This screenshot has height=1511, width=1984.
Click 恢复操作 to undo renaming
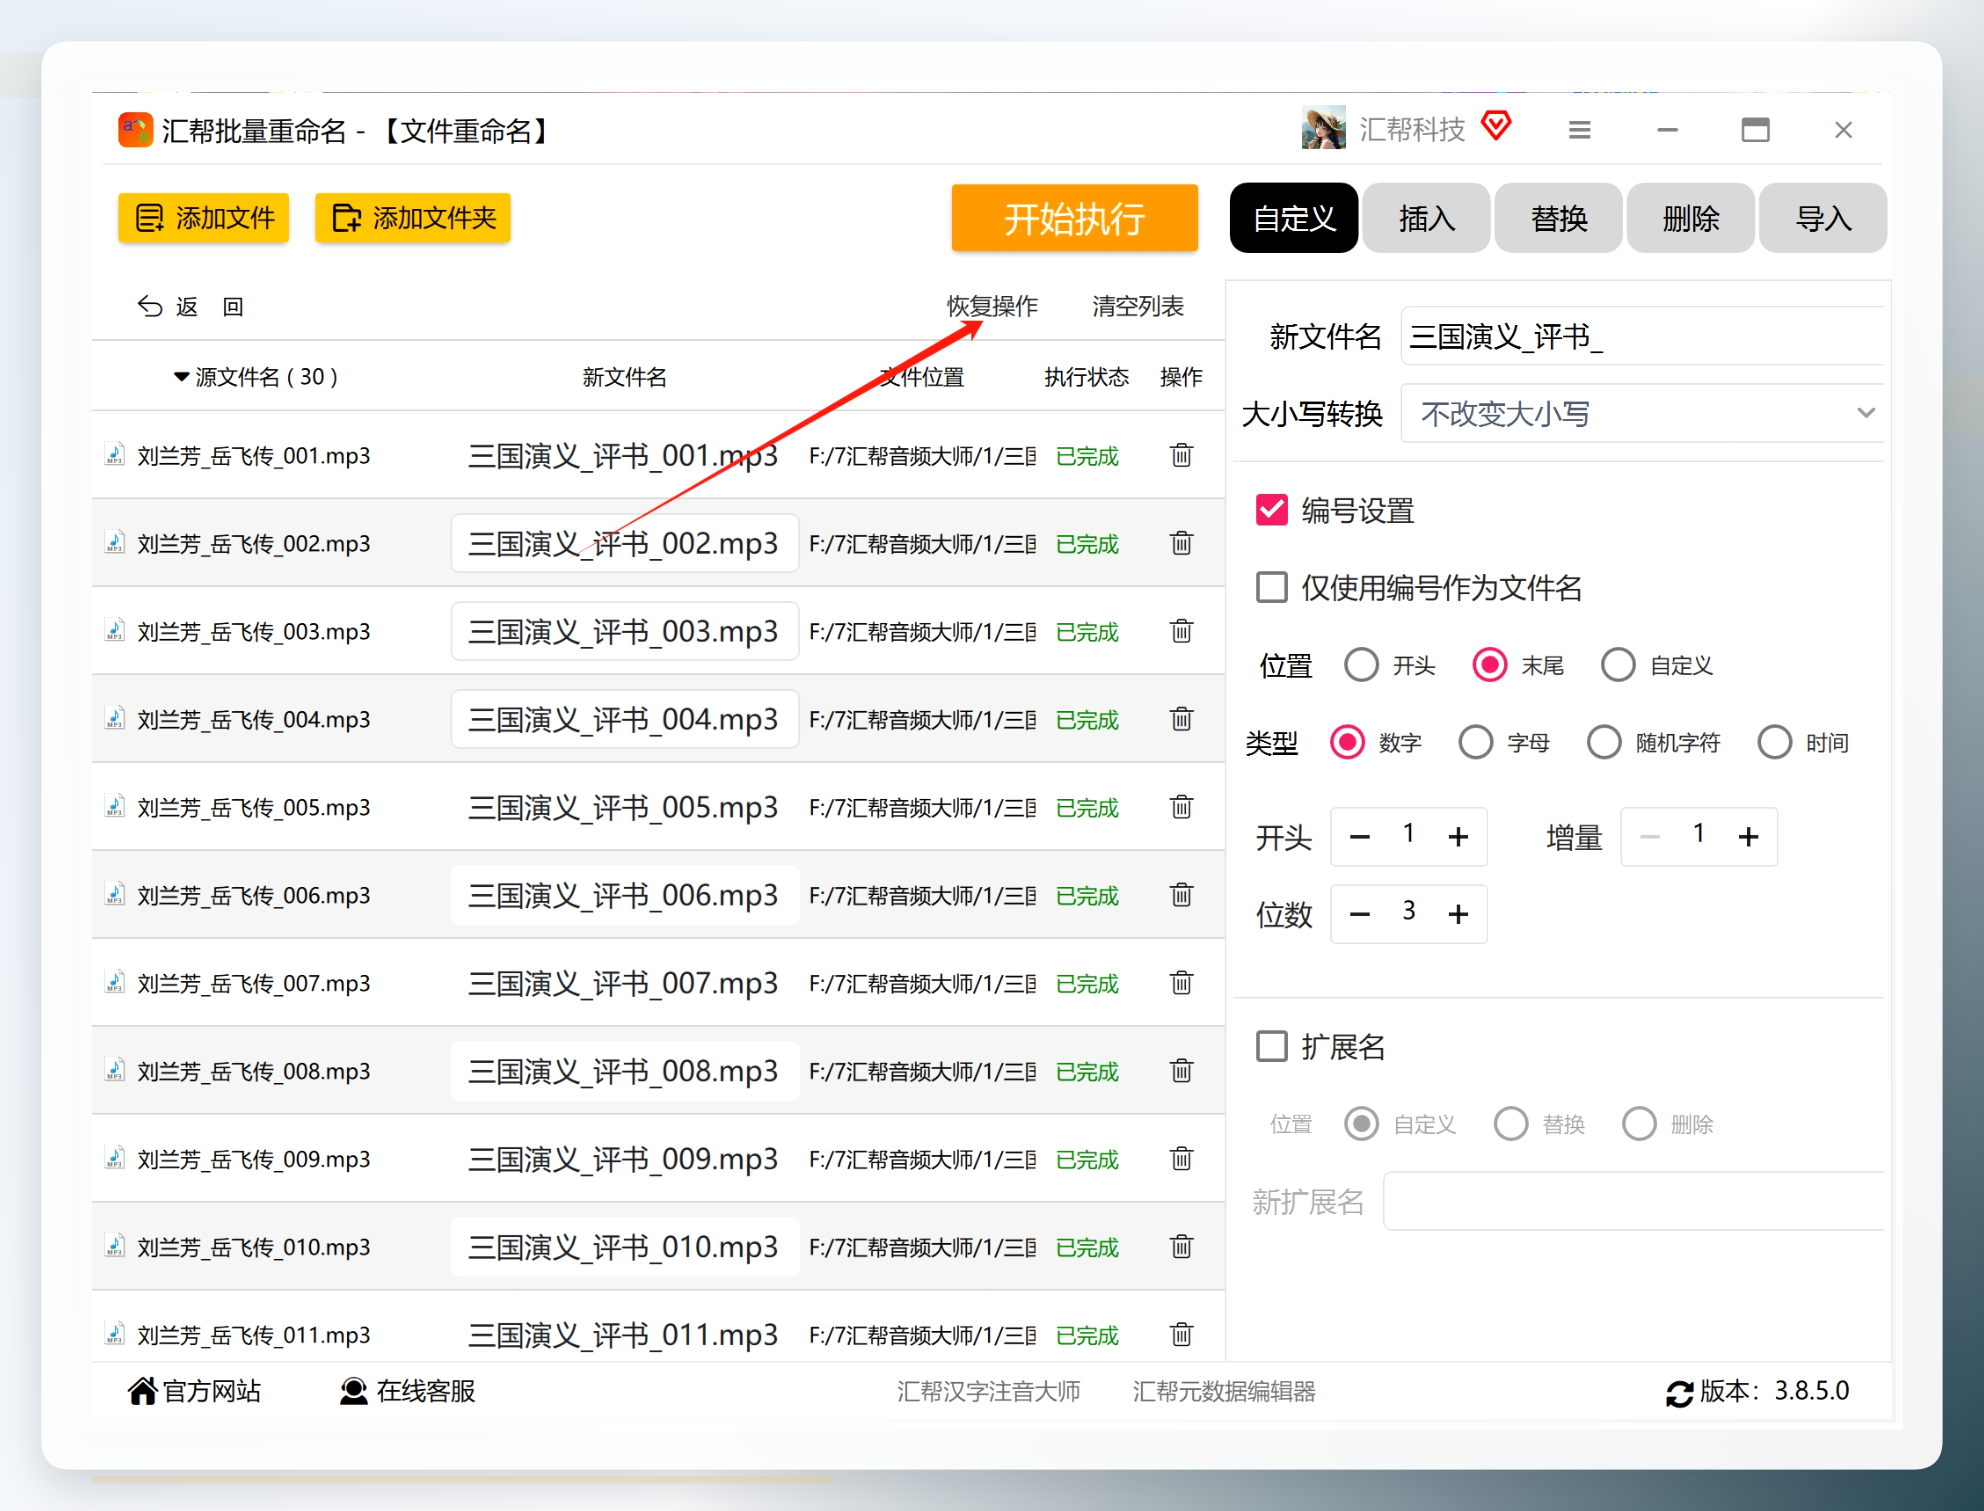[992, 306]
